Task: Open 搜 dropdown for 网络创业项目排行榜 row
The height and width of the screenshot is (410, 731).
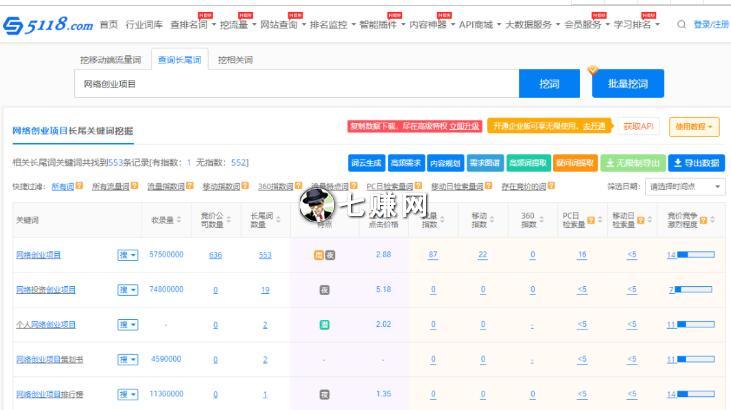Action: (128, 395)
